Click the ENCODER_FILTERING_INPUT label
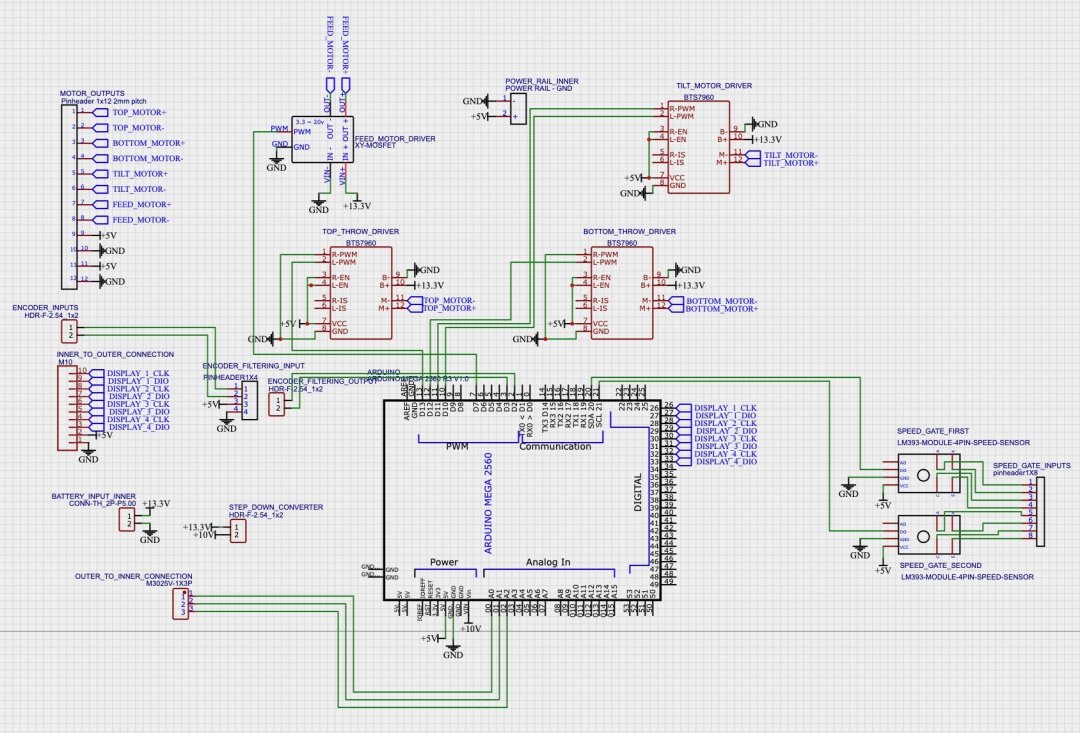Screen dimensions: 1080x733 (253, 366)
